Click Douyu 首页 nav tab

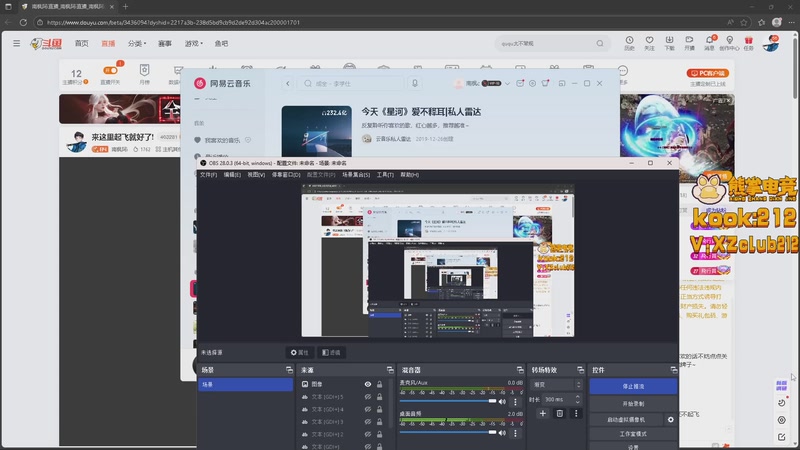tap(82, 43)
